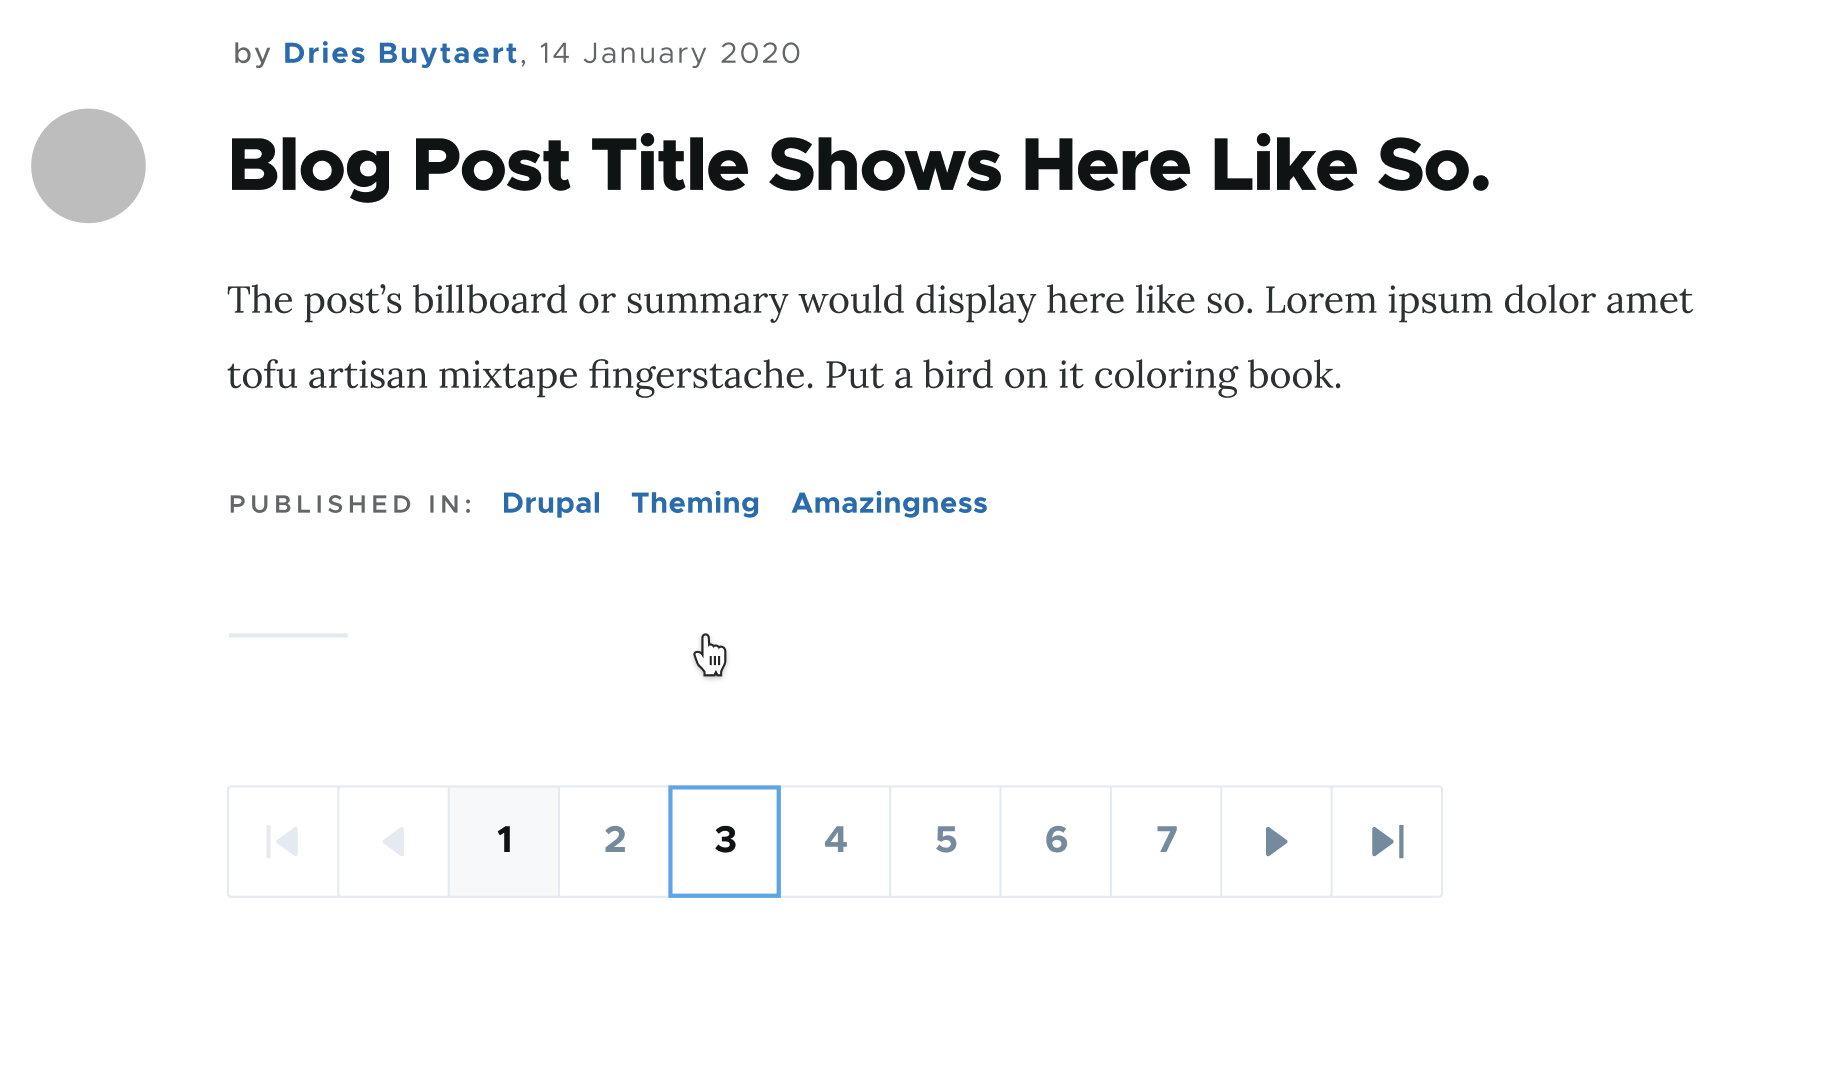Click the previous page arrow icon
Screen dimensions: 1826x1082
pyautogui.click(x=394, y=841)
